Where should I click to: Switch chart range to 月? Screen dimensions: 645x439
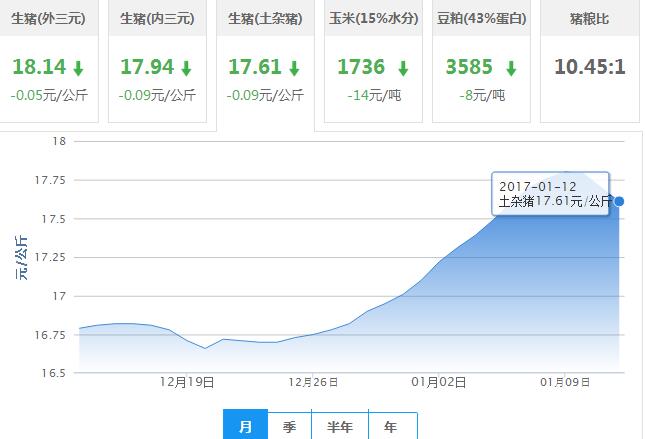tap(246, 425)
